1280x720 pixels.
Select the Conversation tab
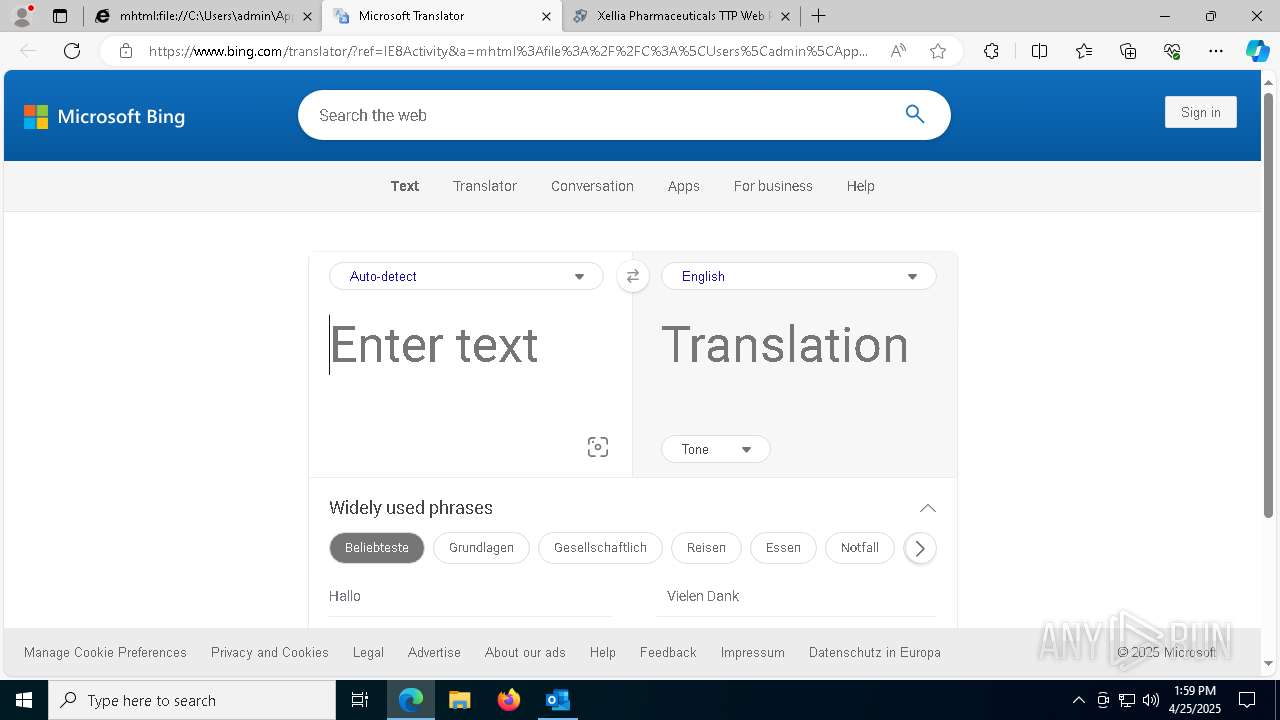pyautogui.click(x=592, y=186)
